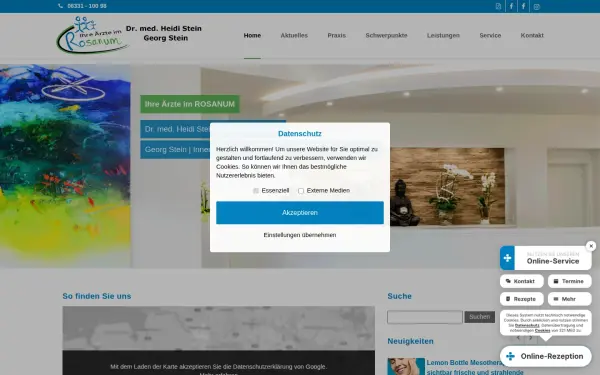
Task: Toggle the Essenziell checkbox
Action: [x=256, y=191]
